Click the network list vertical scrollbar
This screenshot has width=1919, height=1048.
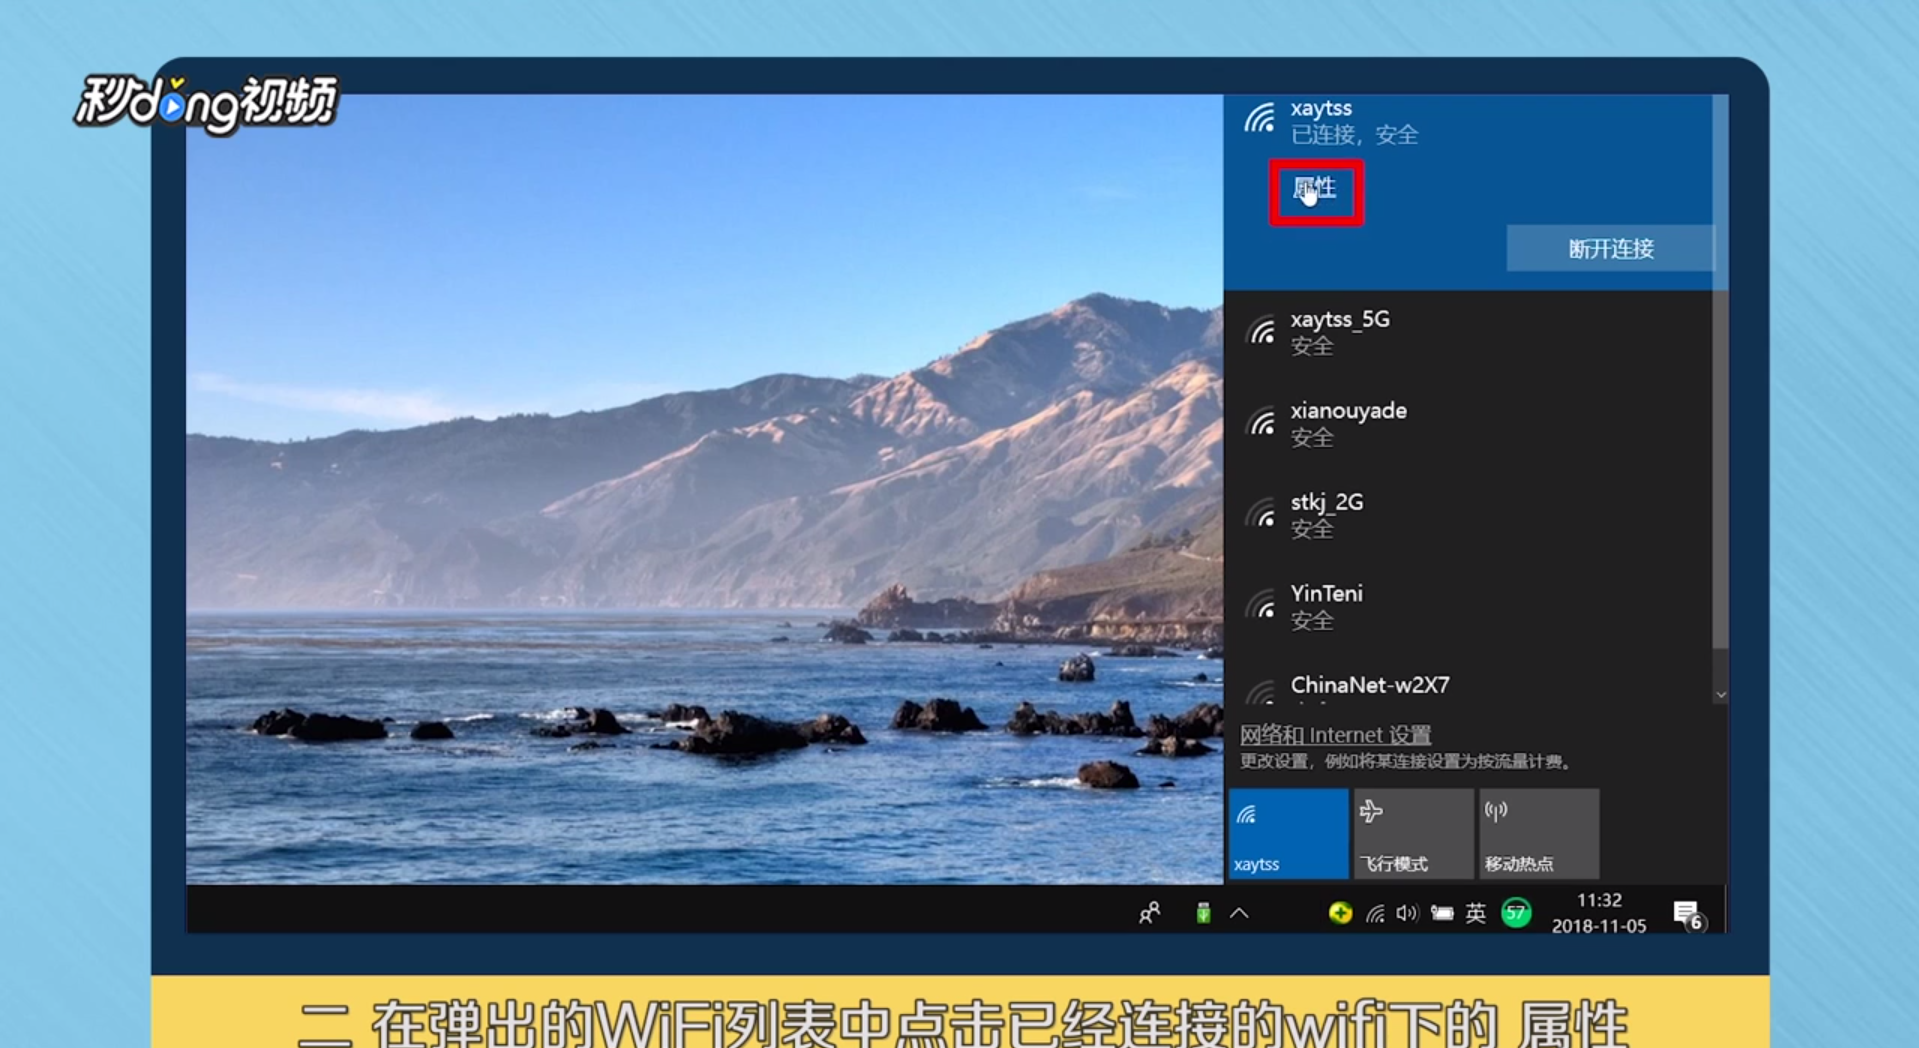(x=1720, y=372)
